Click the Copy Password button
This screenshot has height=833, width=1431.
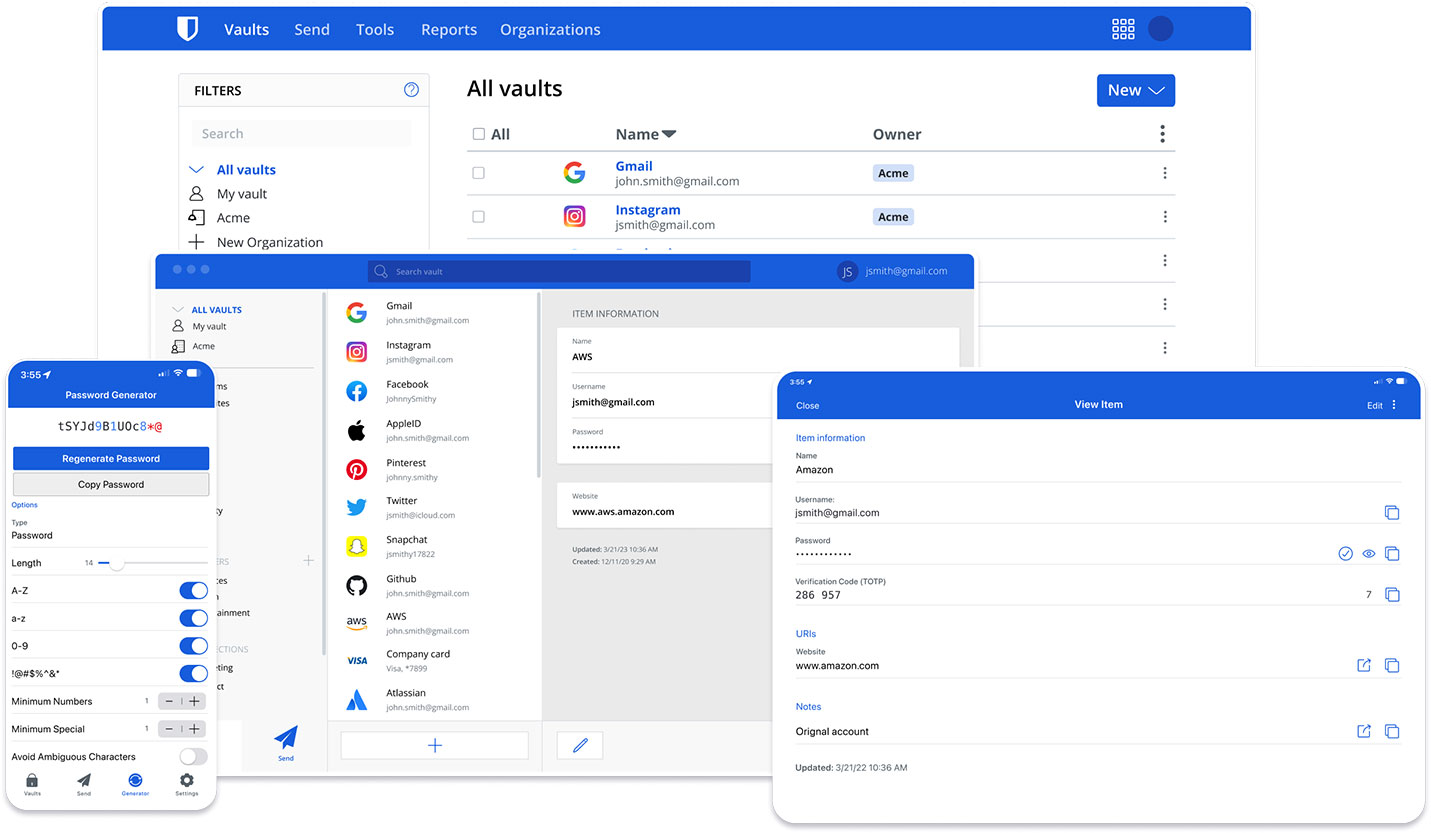click(111, 484)
